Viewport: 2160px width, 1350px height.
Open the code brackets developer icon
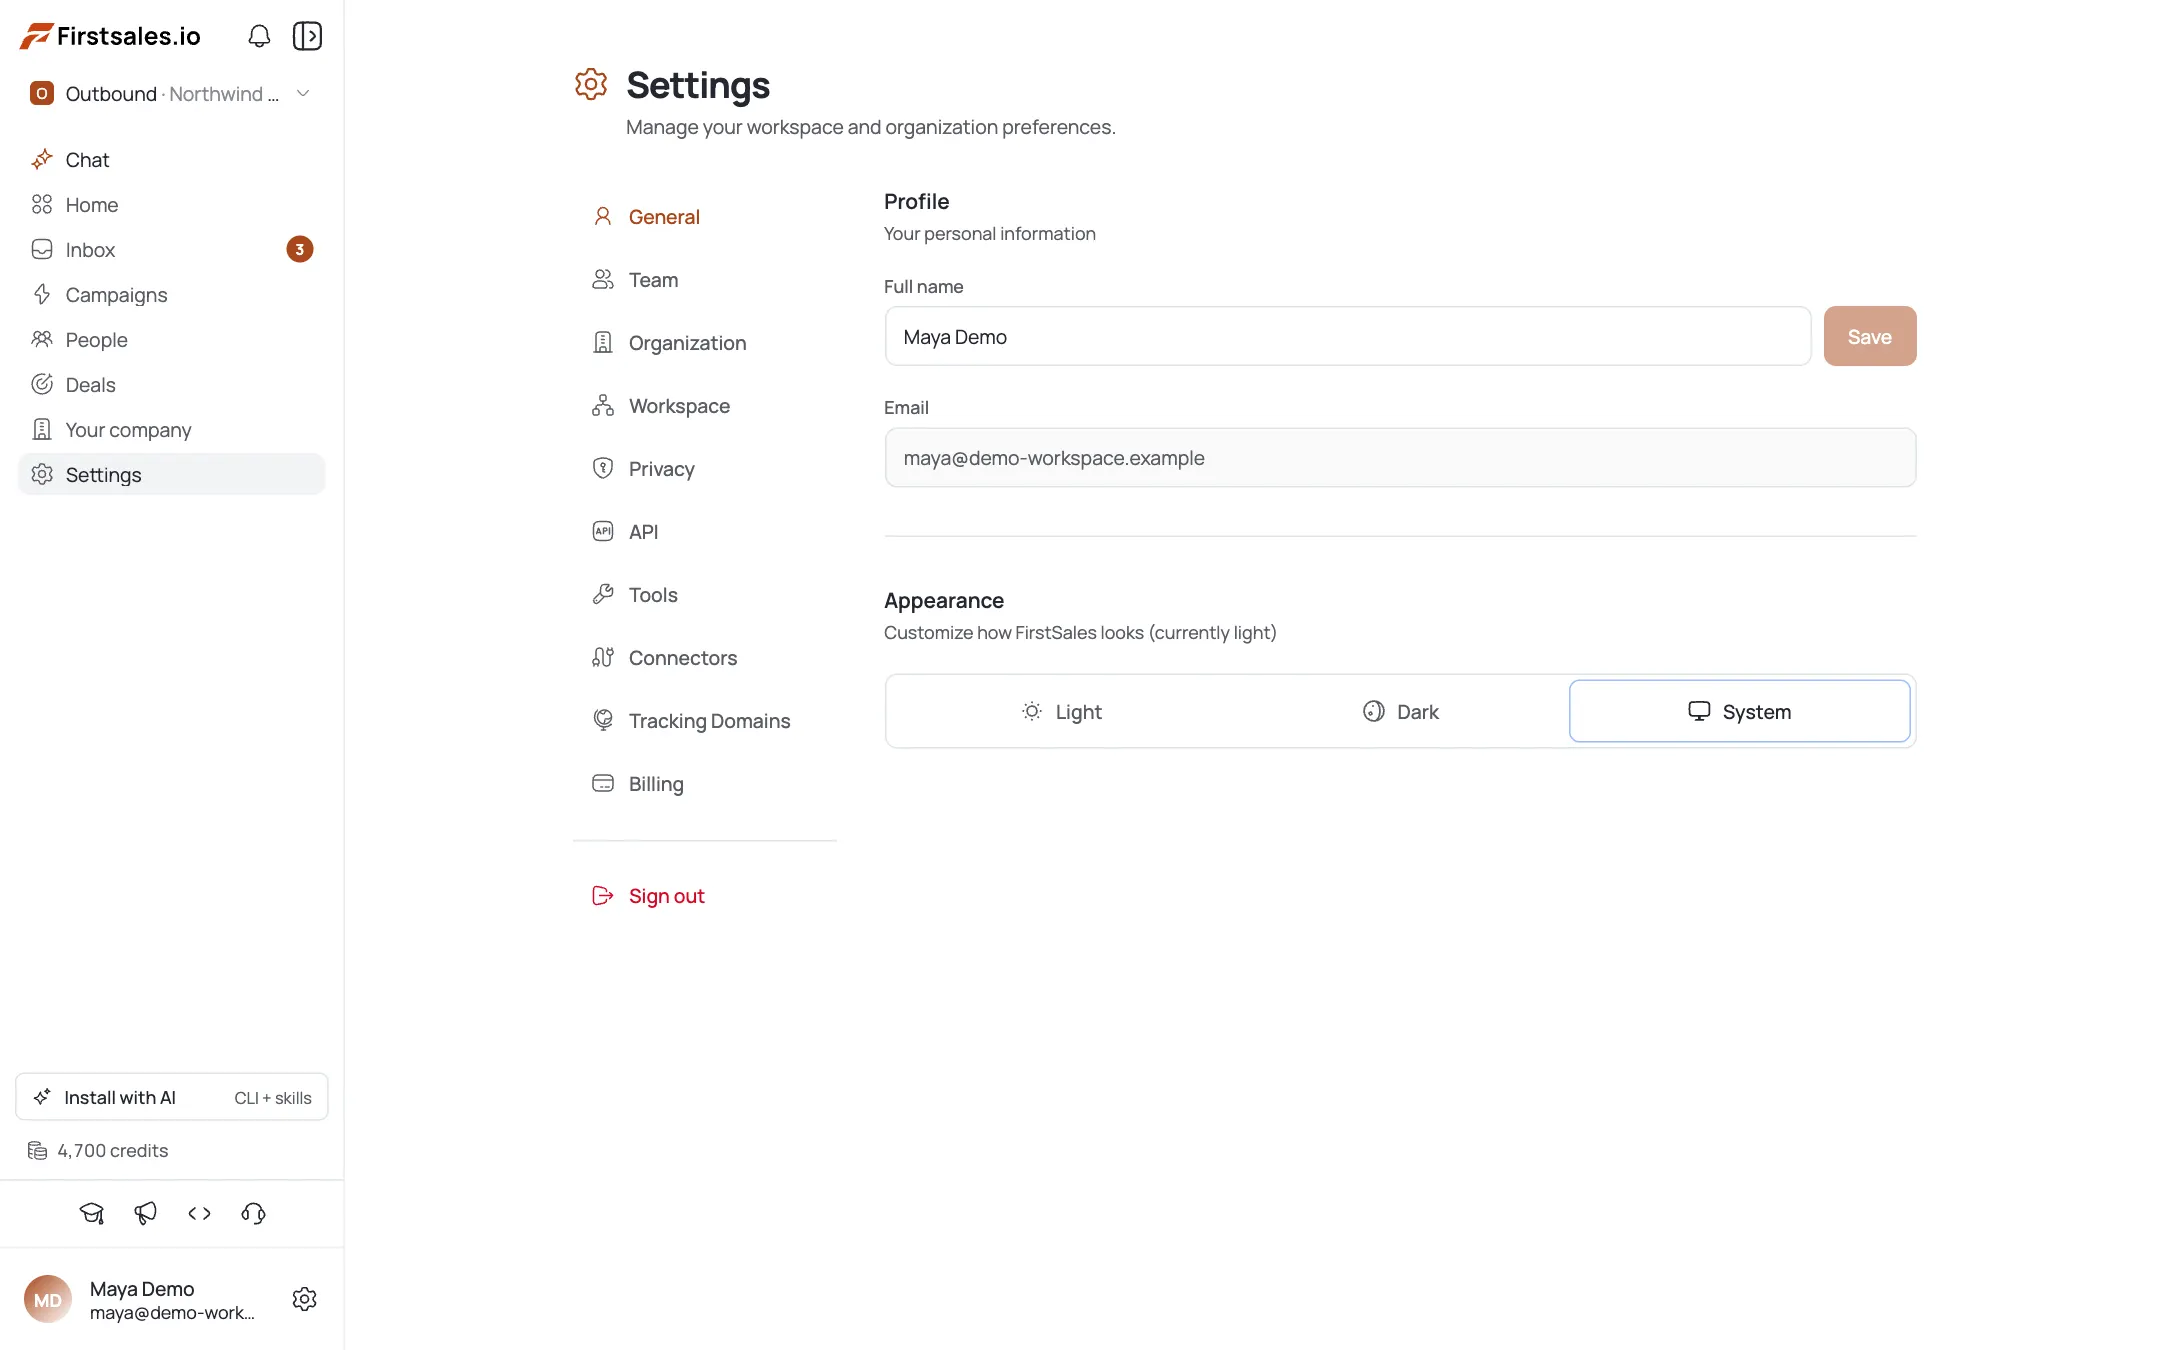pyautogui.click(x=200, y=1213)
